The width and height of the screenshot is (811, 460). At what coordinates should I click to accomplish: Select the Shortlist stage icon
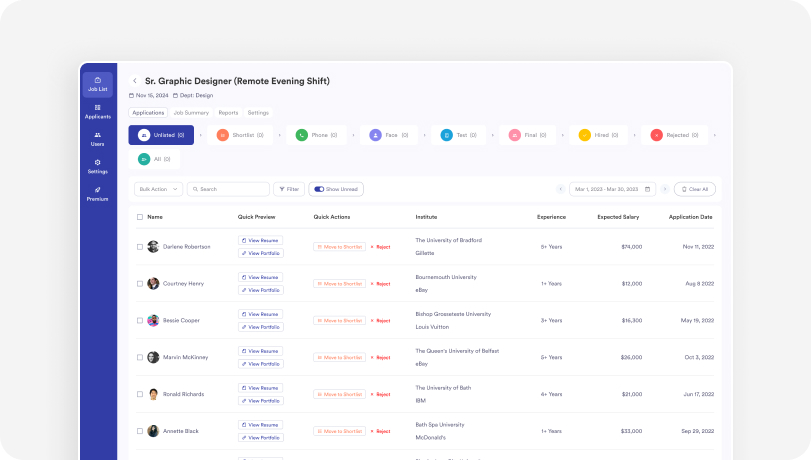[223, 135]
